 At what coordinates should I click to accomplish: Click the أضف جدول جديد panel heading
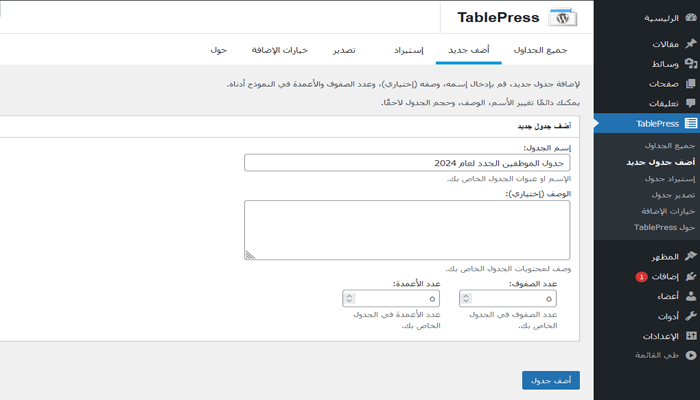tap(544, 126)
